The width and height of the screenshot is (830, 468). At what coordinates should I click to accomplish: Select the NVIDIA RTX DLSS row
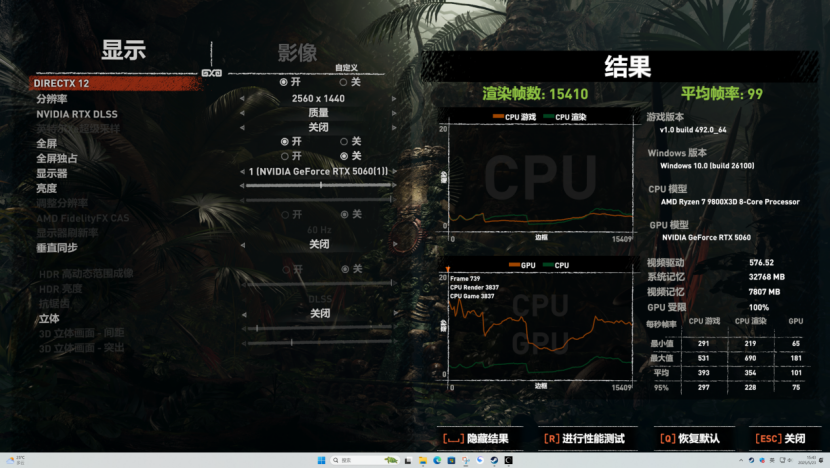pyautogui.click(x=77, y=114)
